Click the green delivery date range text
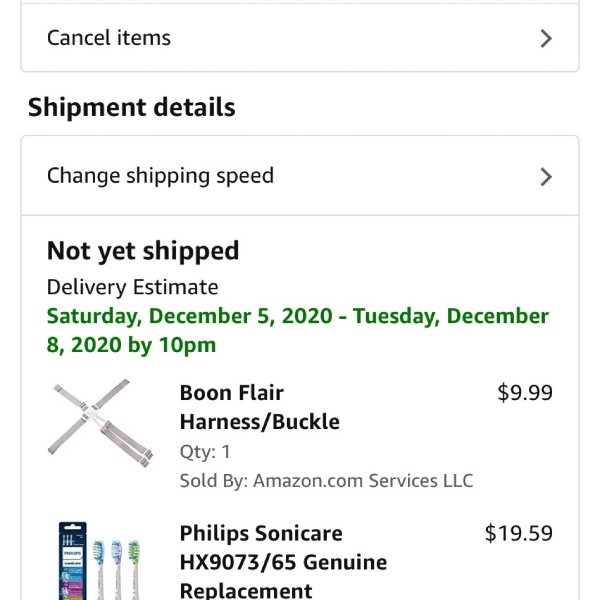 (298, 330)
